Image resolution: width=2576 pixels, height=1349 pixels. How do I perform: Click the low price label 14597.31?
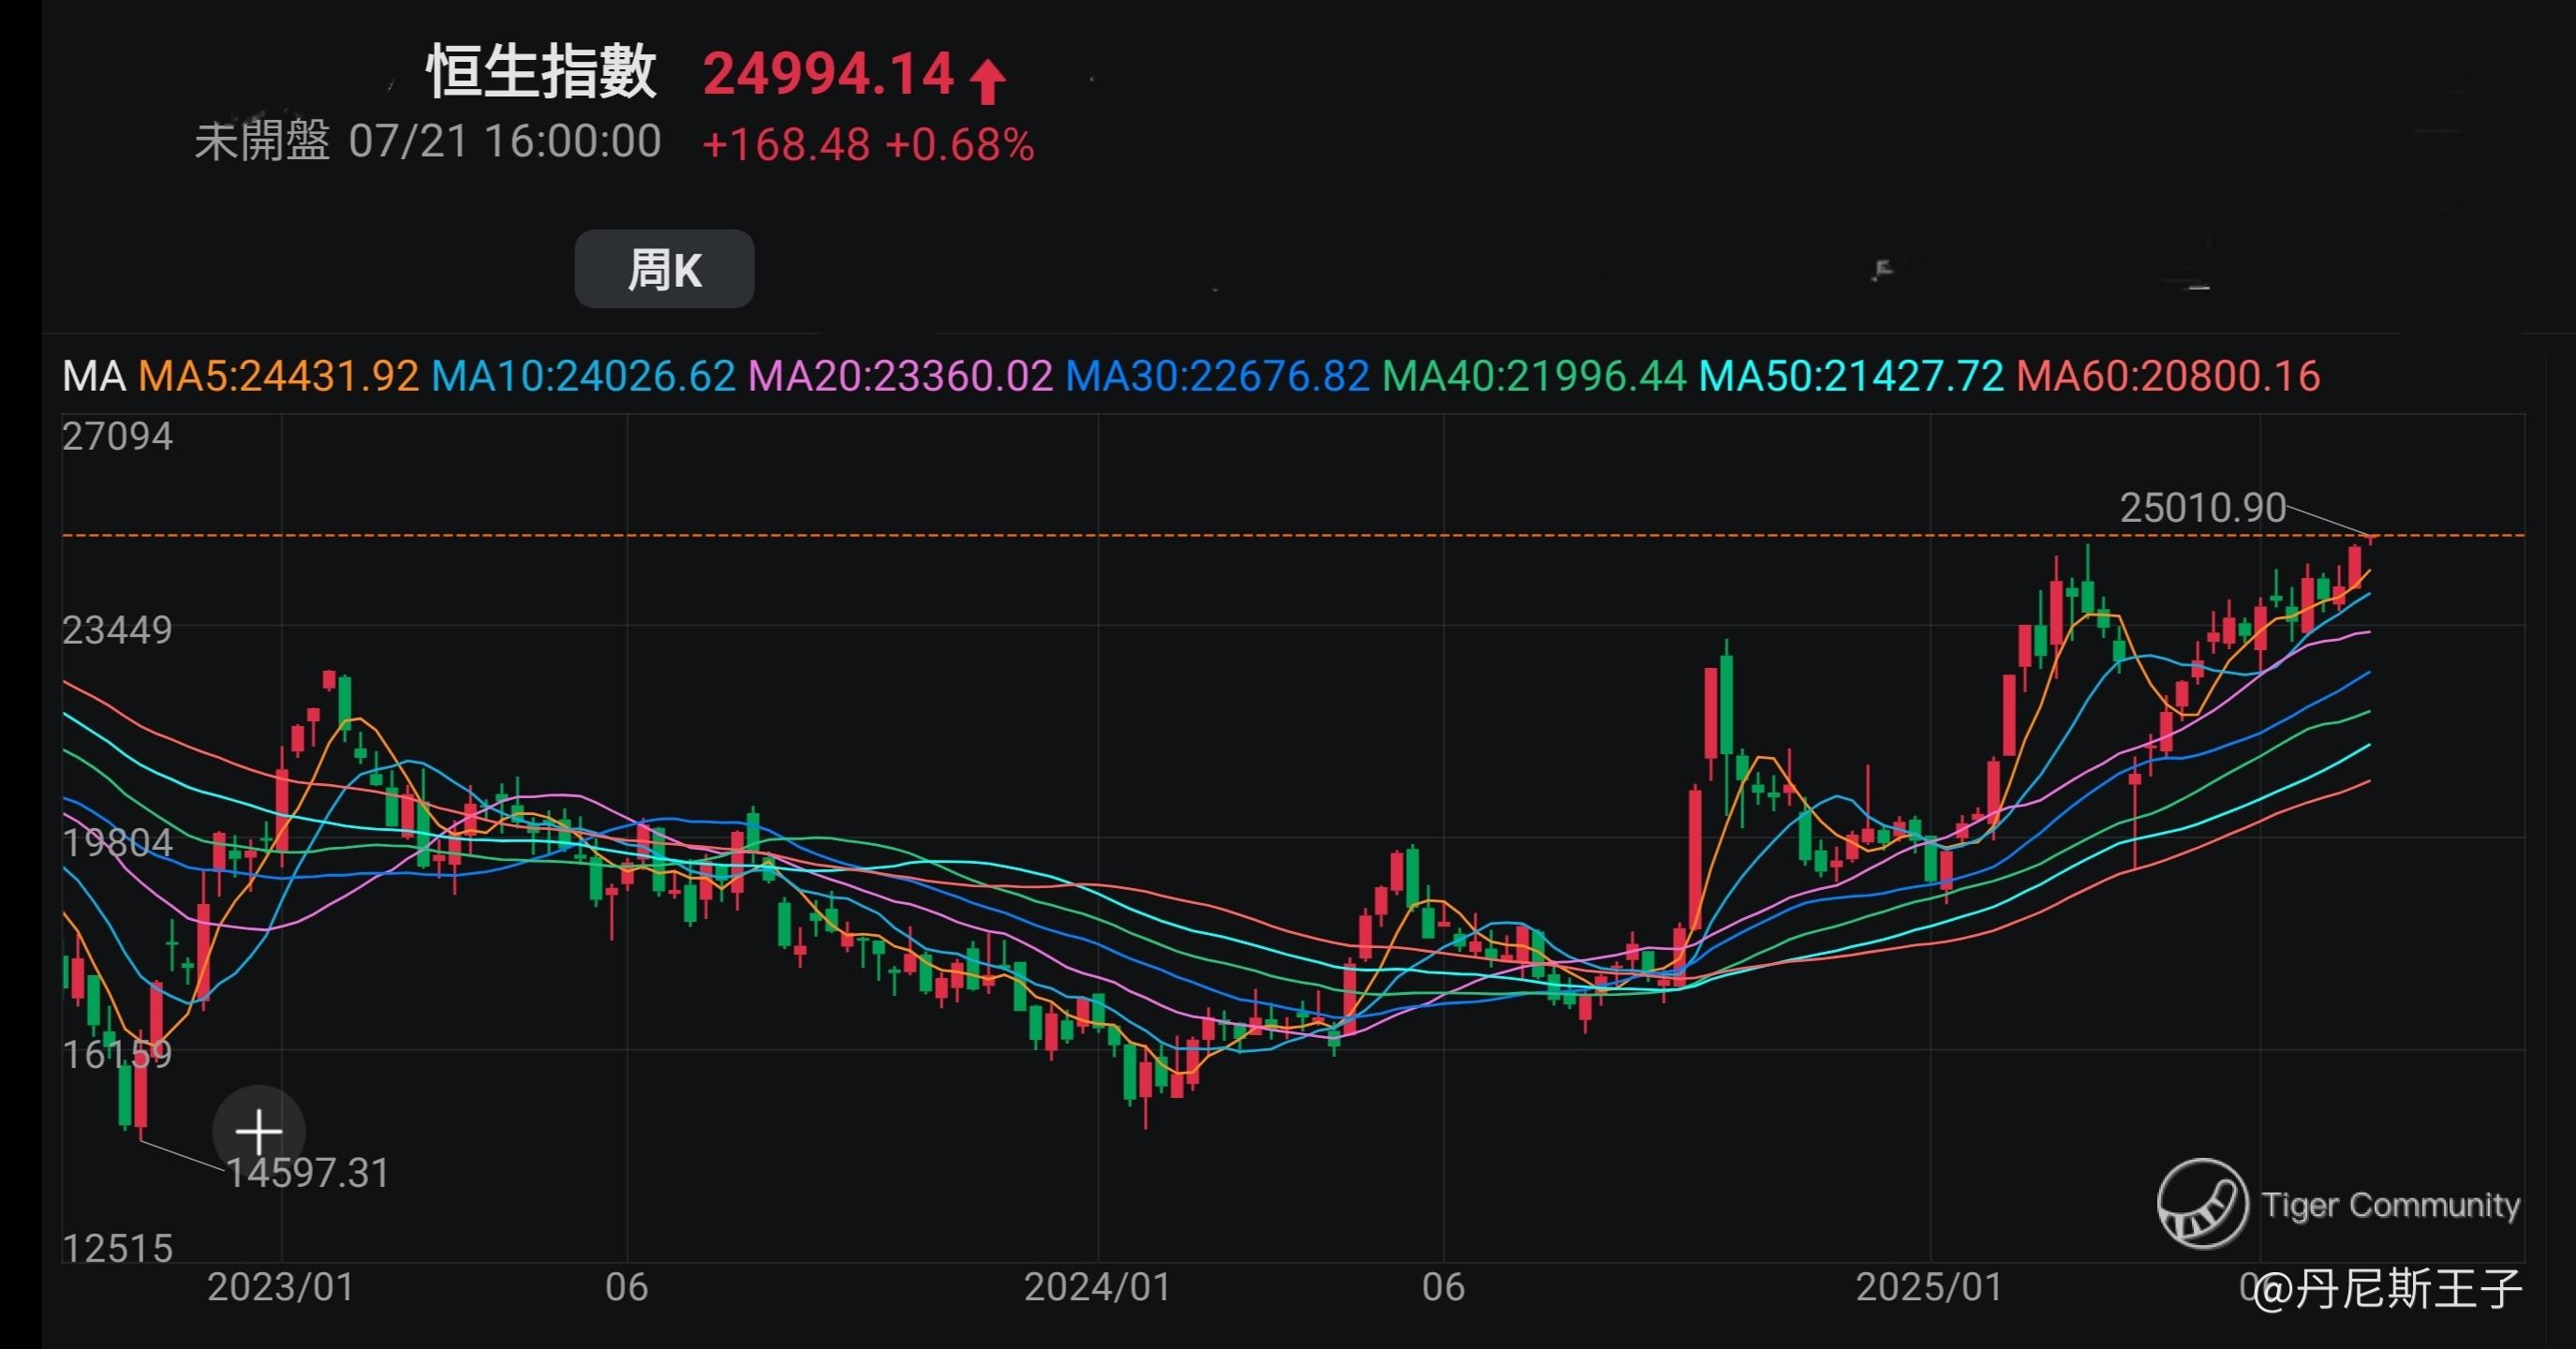pos(308,1173)
